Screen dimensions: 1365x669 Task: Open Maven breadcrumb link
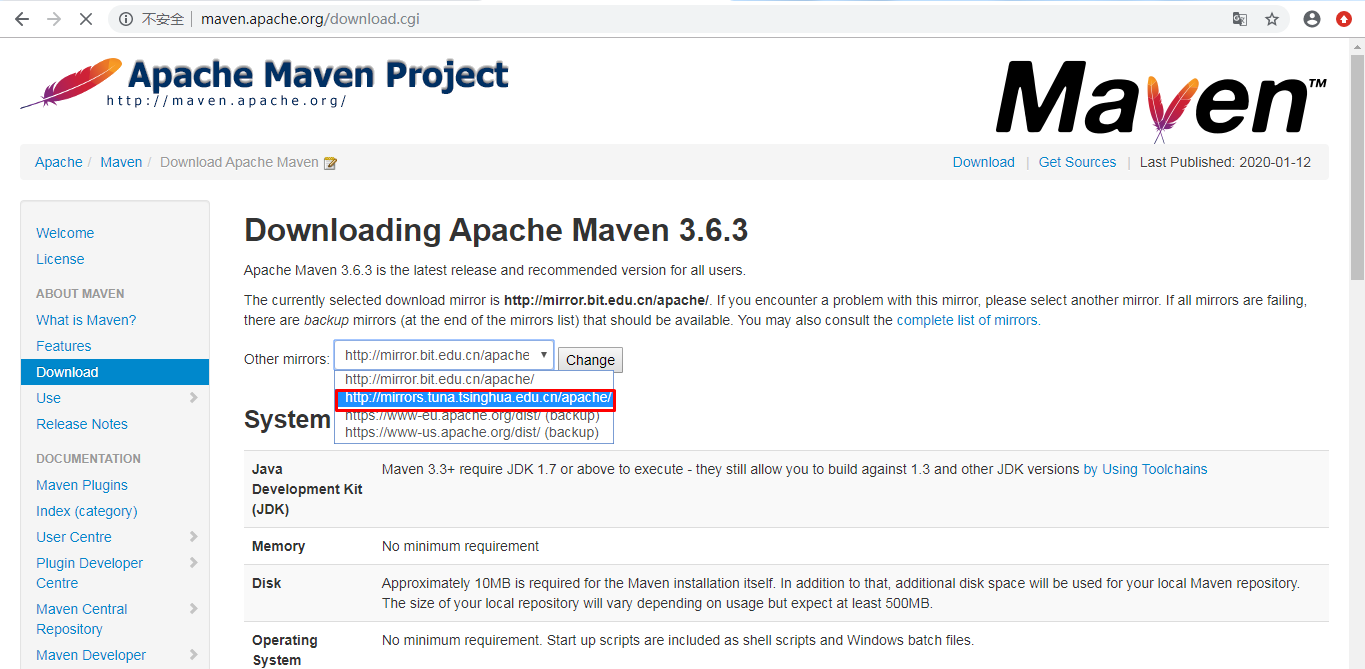[x=121, y=162]
